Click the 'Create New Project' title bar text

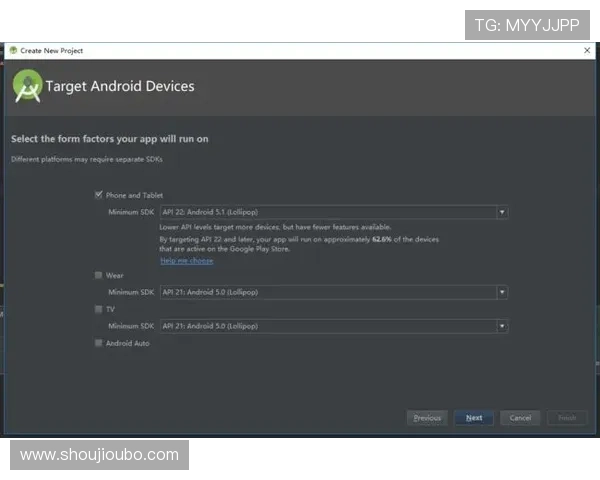(52, 50)
